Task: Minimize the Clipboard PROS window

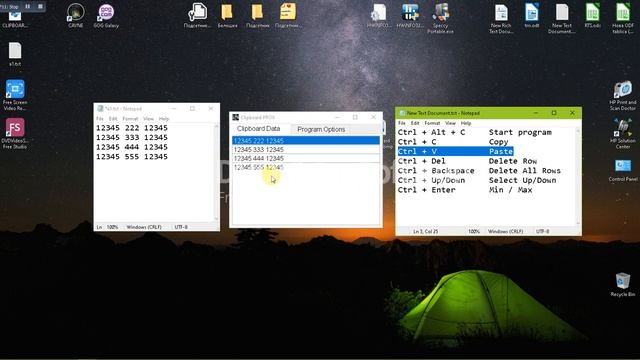Action: [x=337, y=117]
